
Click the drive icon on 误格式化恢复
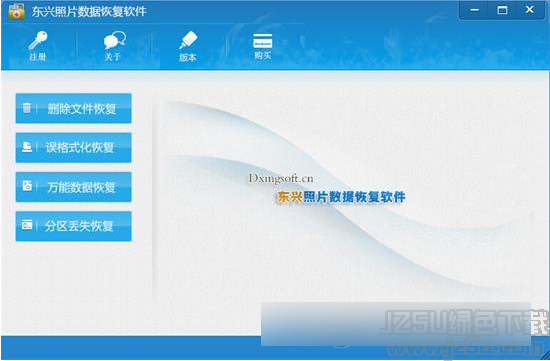pos(27,147)
